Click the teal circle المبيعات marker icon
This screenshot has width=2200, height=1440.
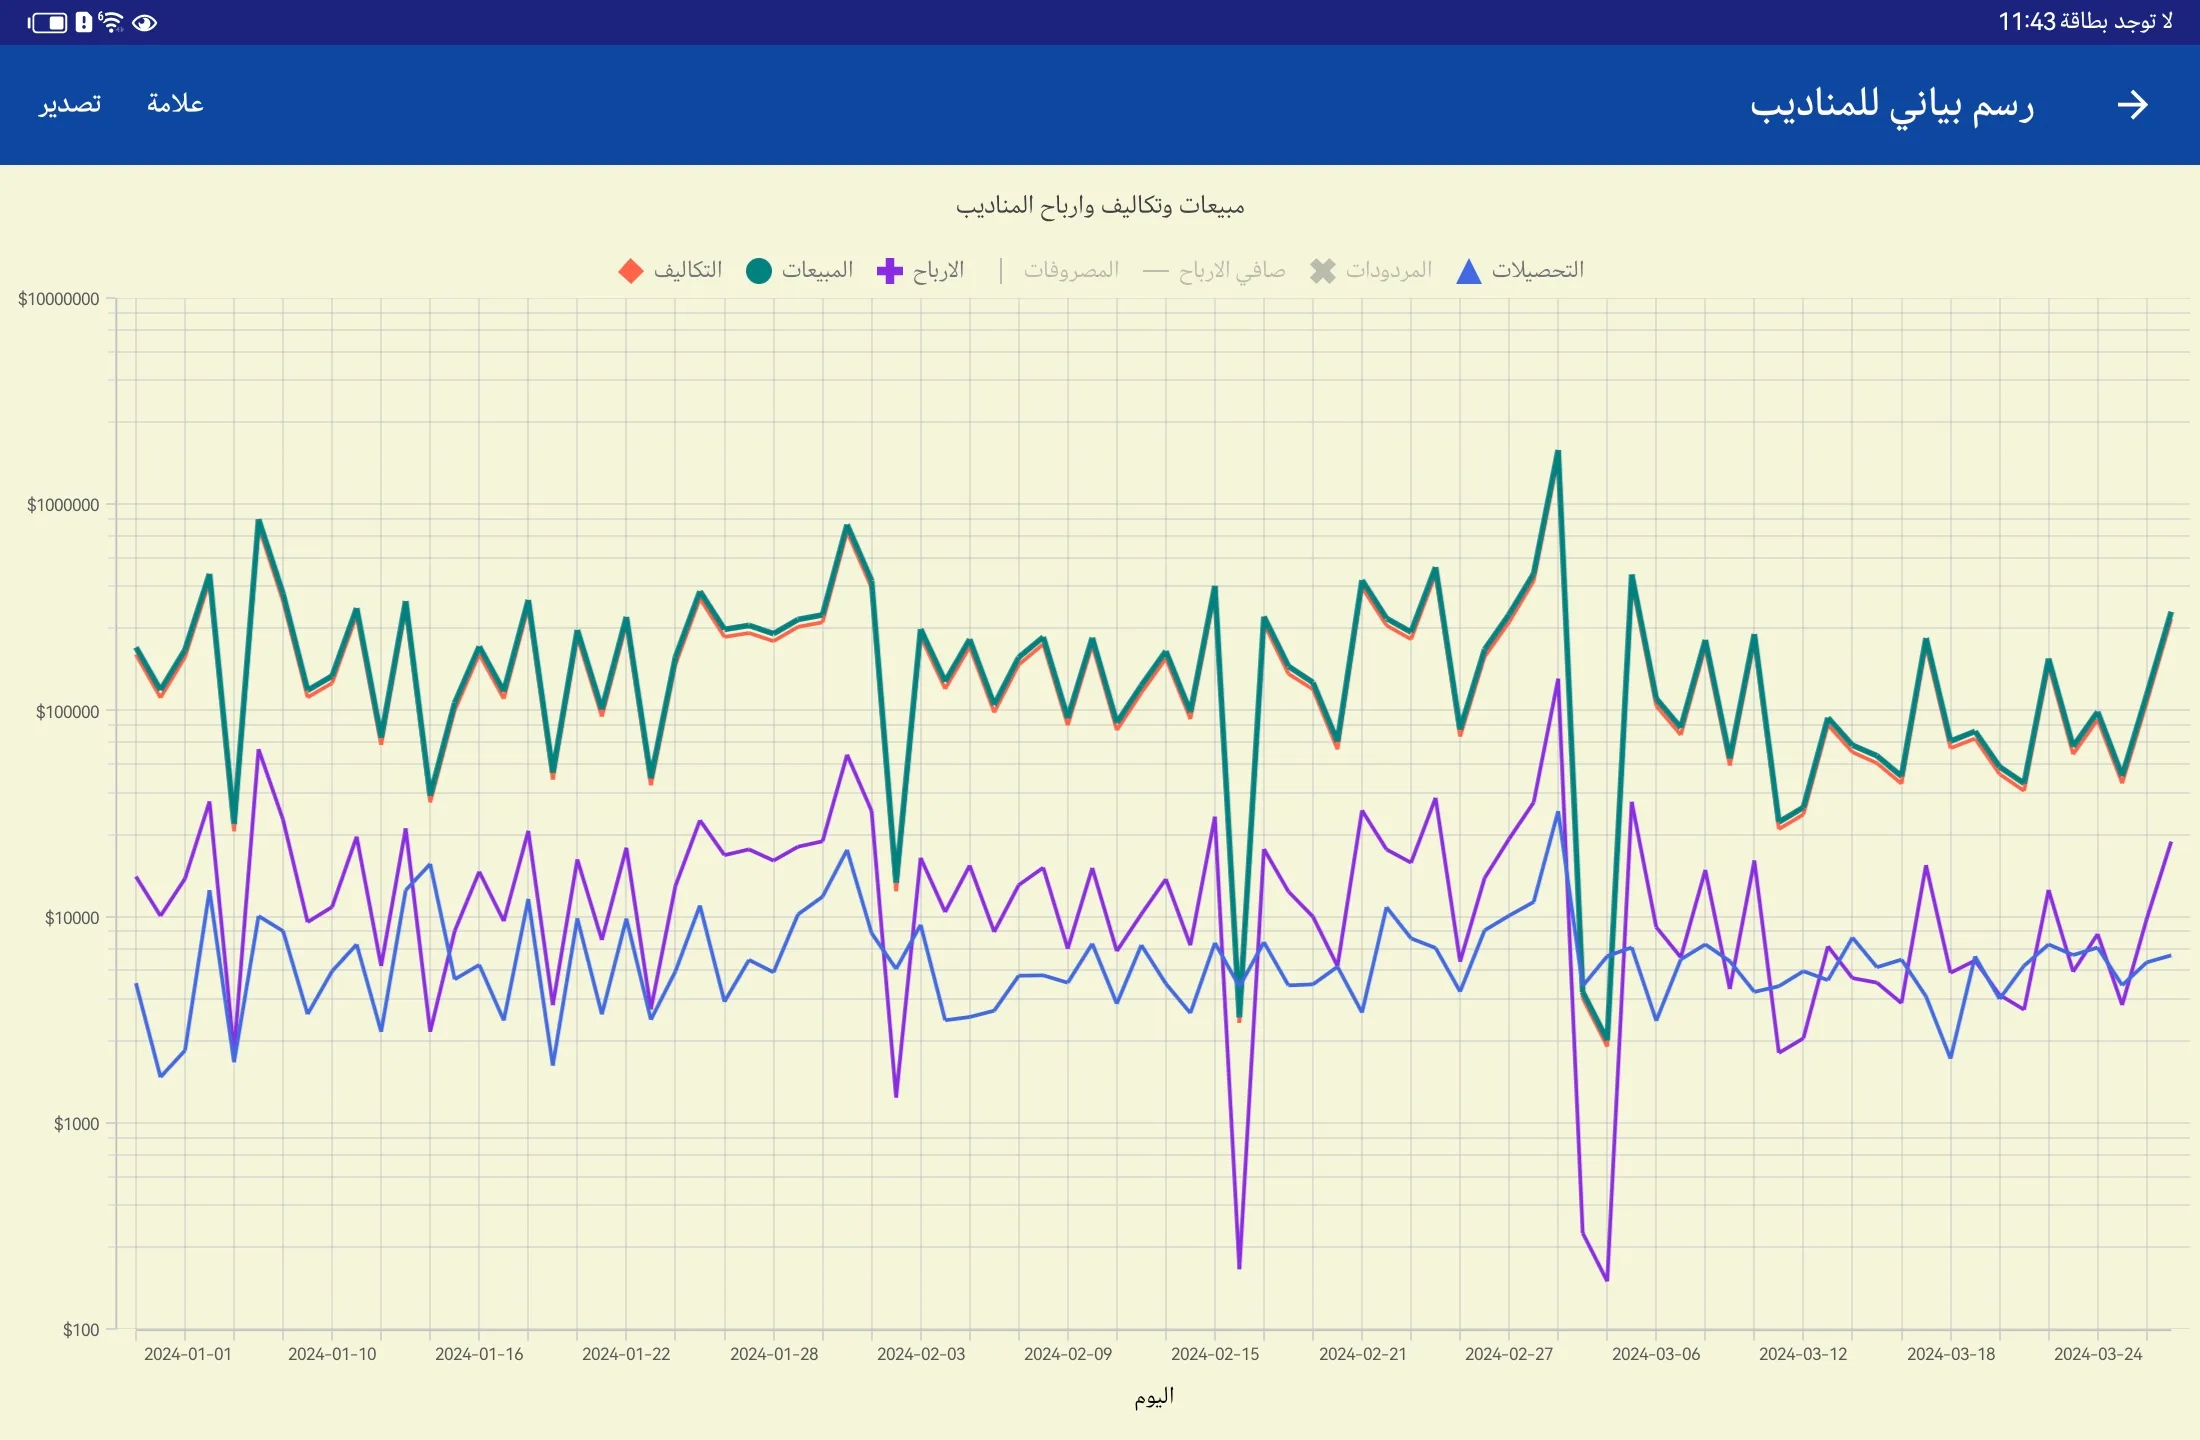click(759, 271)
